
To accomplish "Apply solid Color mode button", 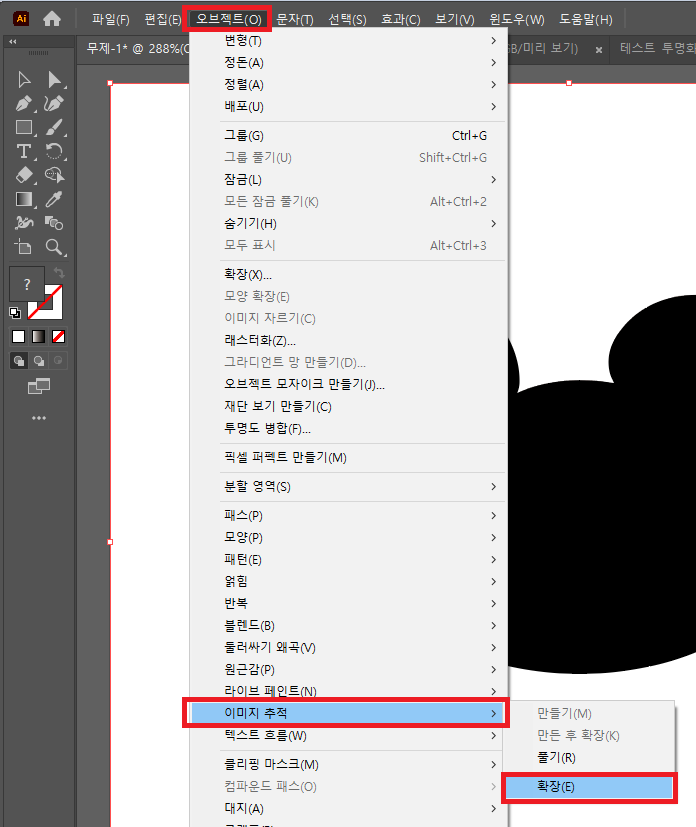I will (18, 336).
